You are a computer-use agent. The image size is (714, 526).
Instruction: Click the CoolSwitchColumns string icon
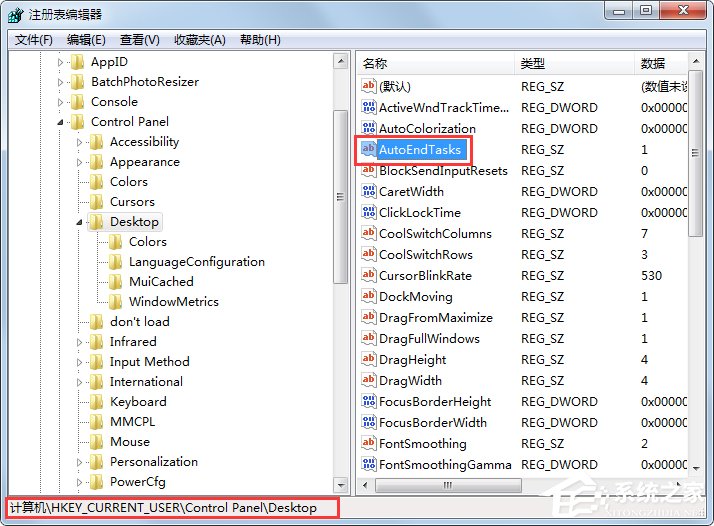pos(368,233)
